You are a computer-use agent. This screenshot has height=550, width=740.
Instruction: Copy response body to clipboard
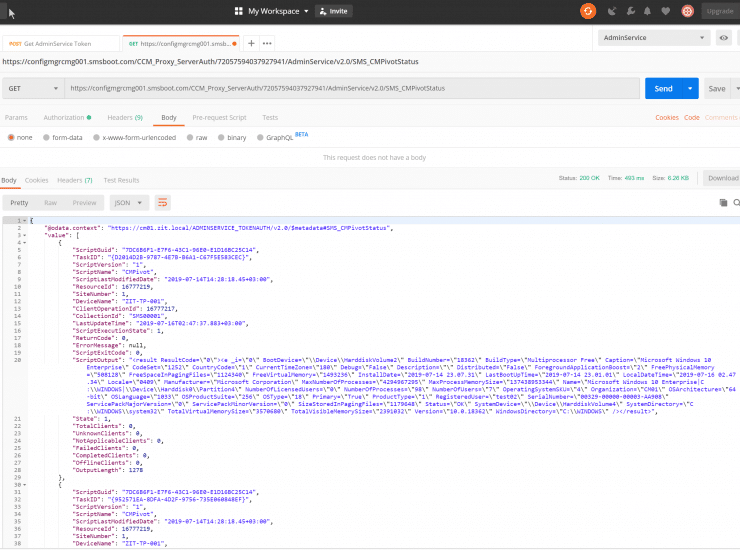point(724,202)
